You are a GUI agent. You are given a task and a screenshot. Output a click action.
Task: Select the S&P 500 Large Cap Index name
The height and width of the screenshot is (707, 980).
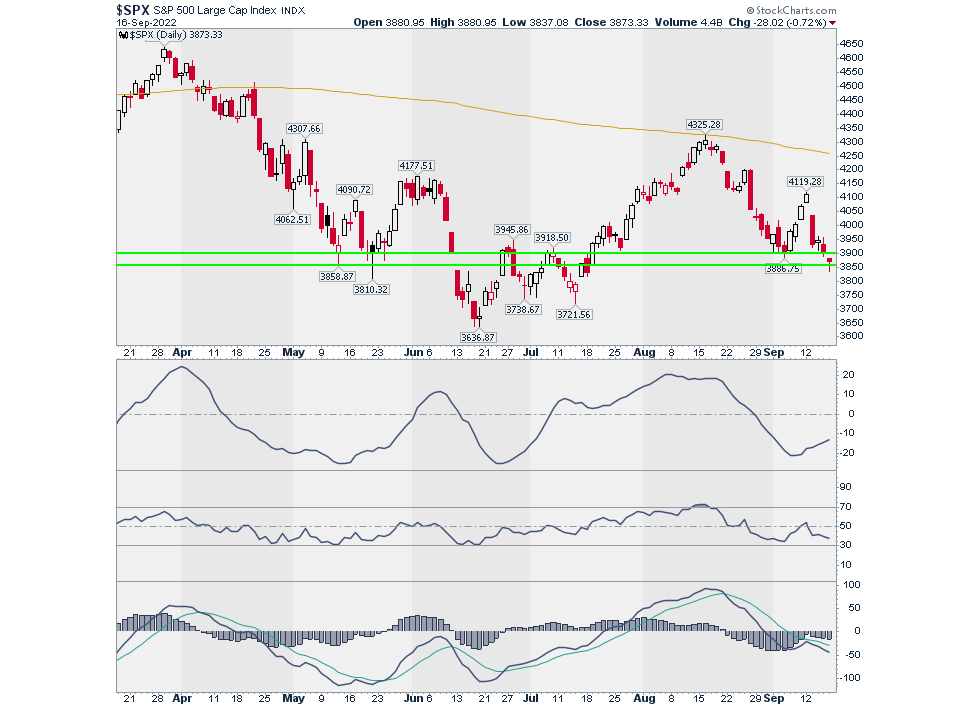click(x=214, y=11)
